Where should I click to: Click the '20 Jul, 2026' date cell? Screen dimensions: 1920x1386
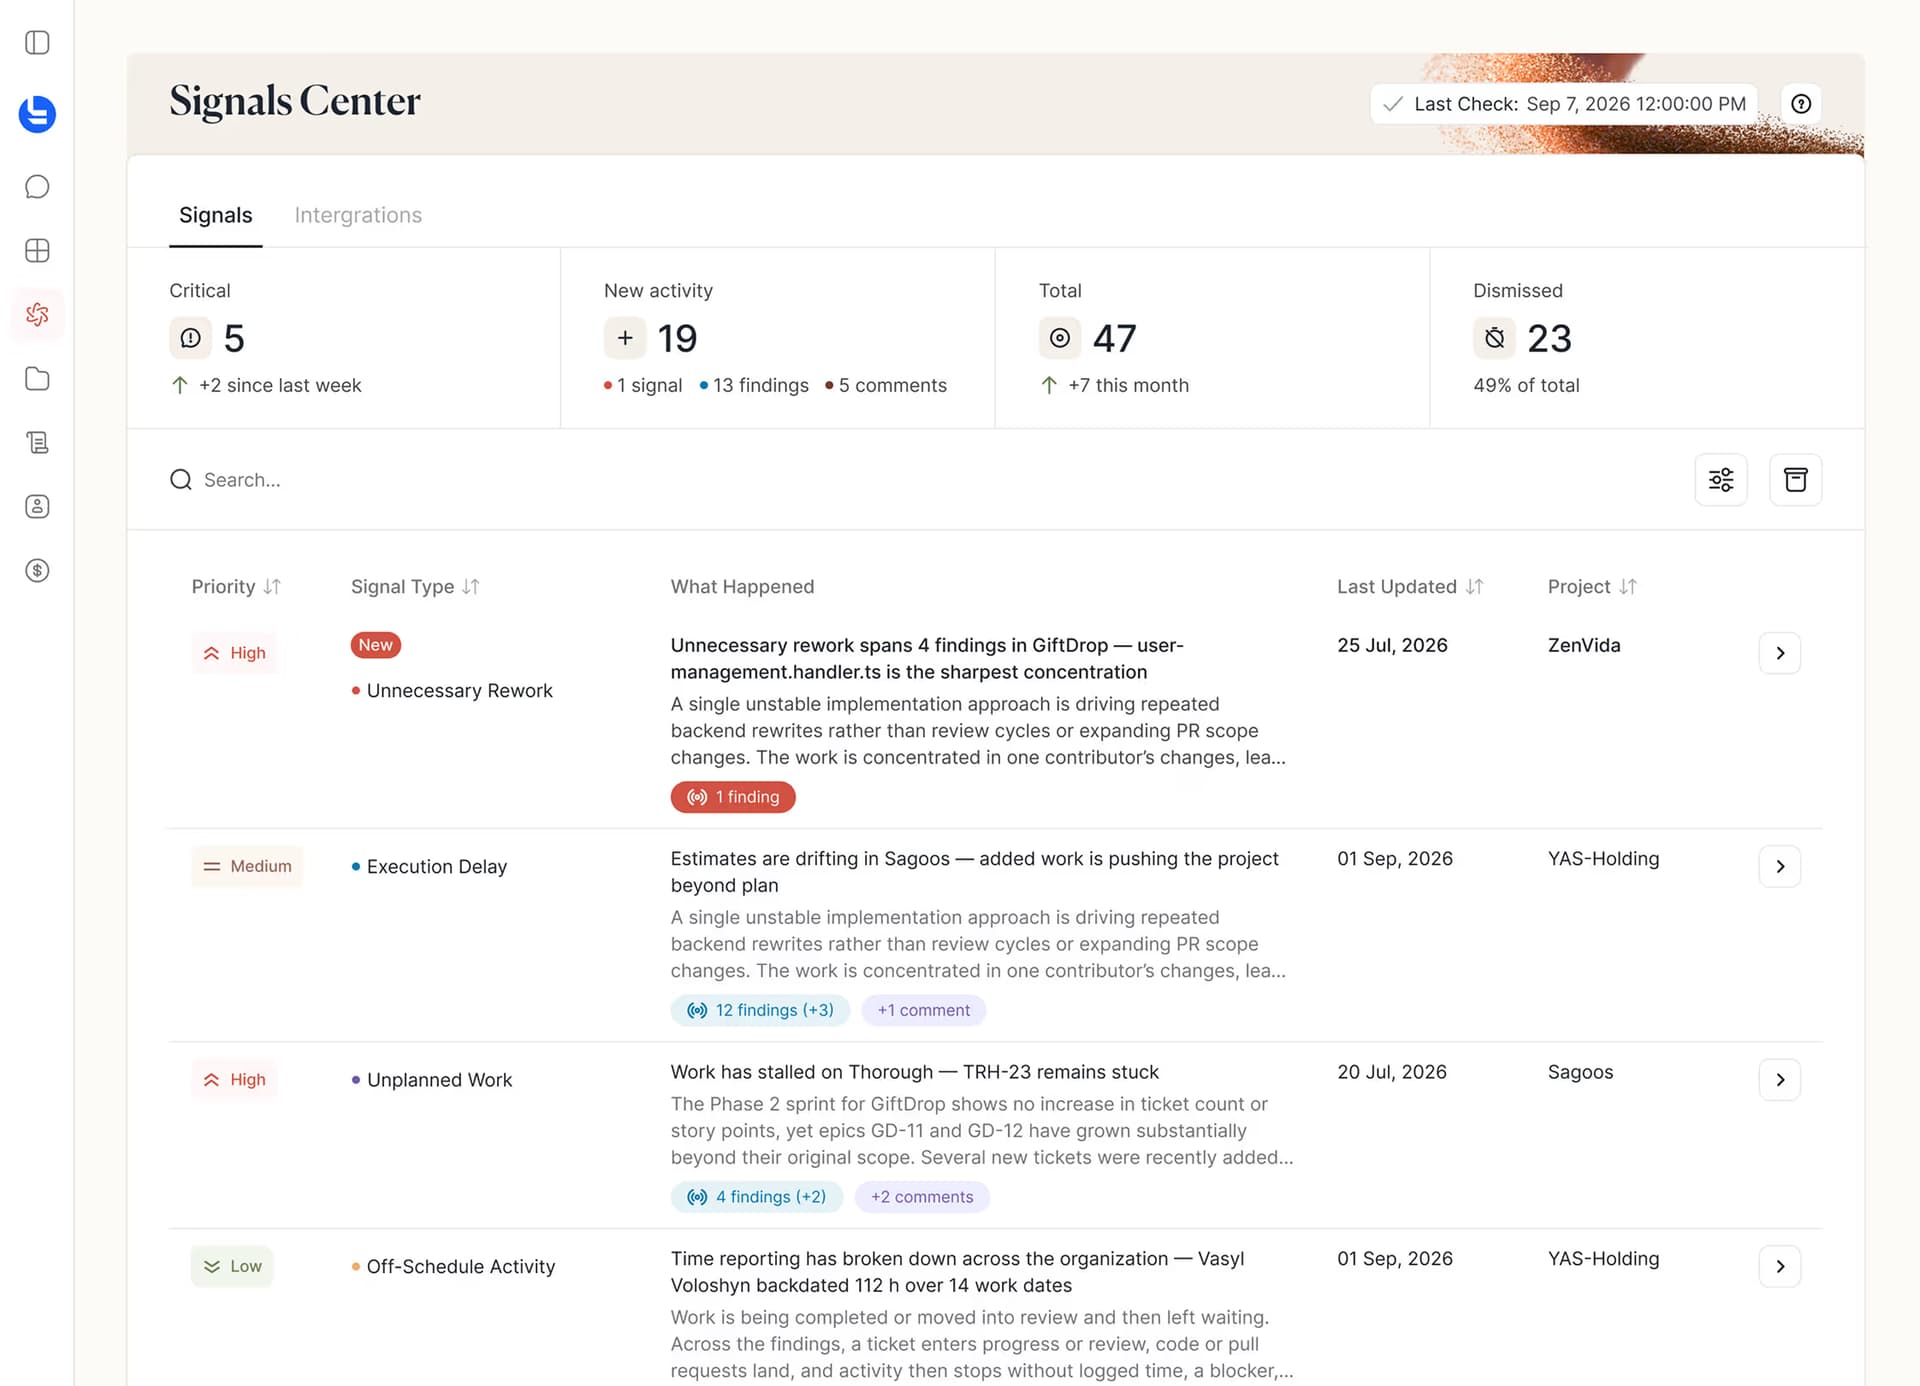coord(1392,1072)
